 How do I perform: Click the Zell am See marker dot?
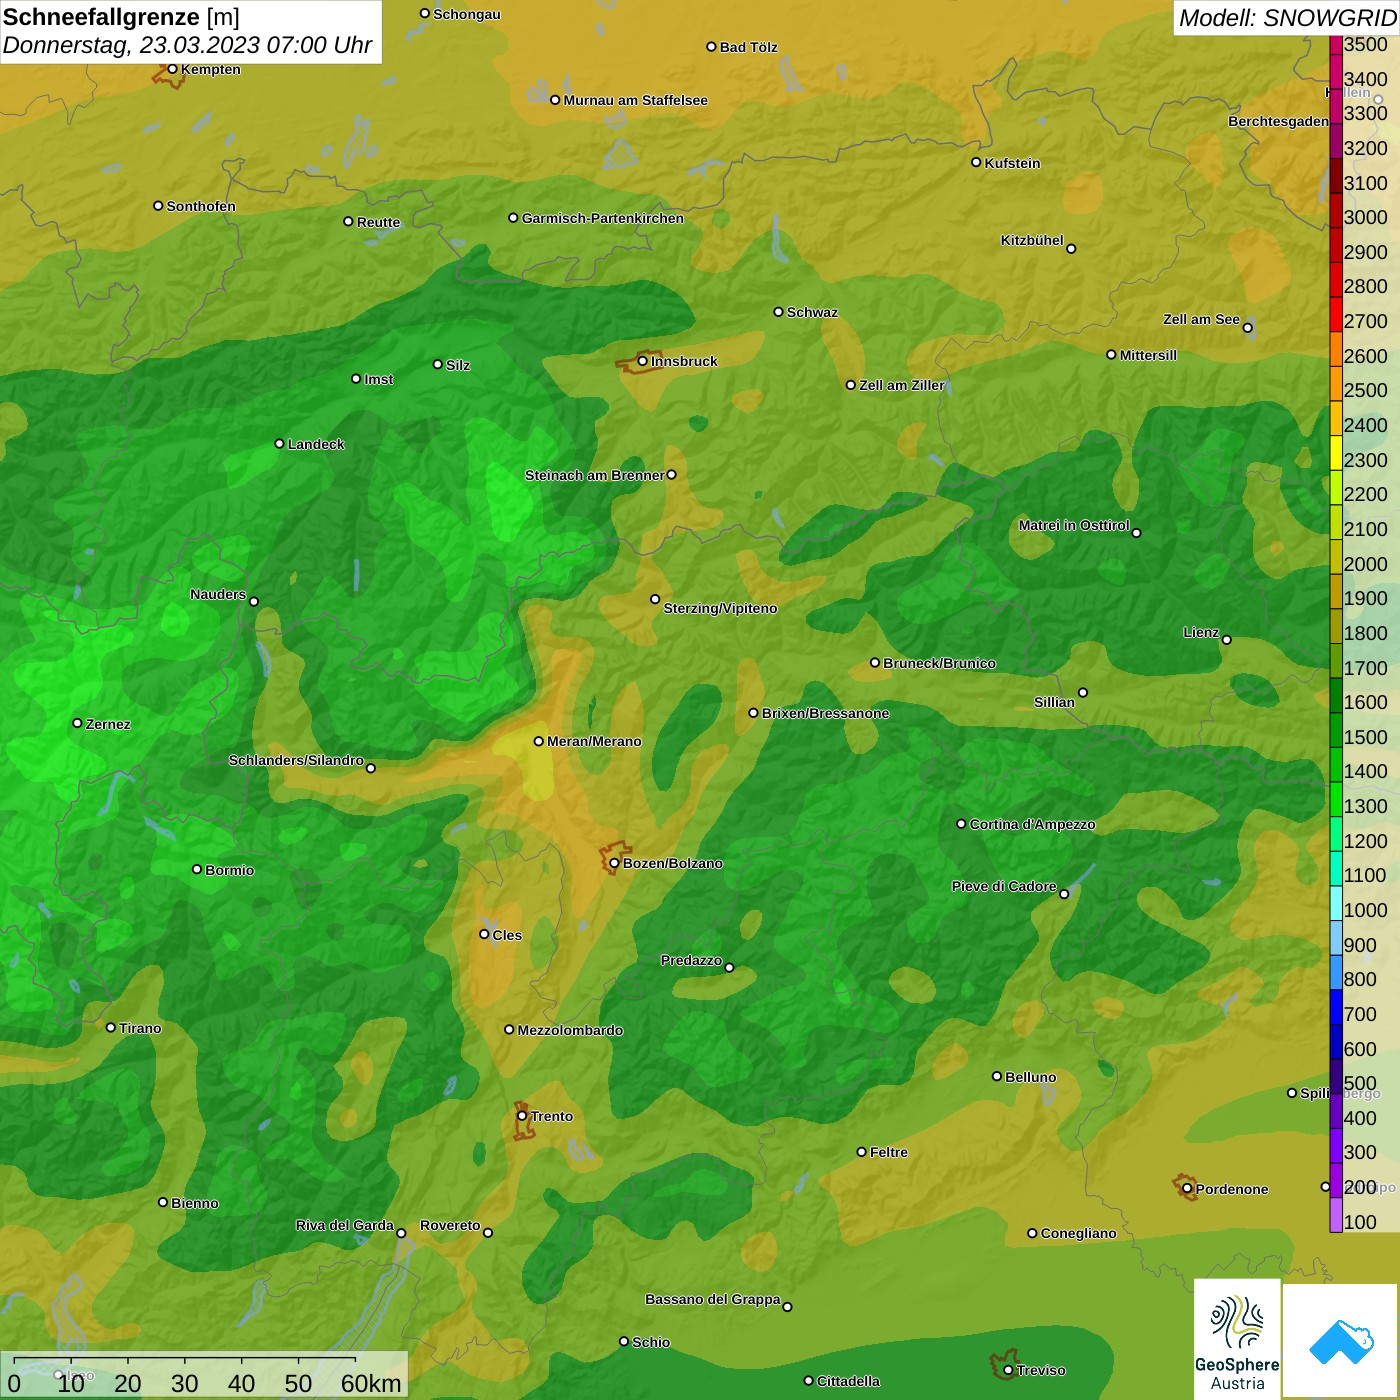point(1247,327)
